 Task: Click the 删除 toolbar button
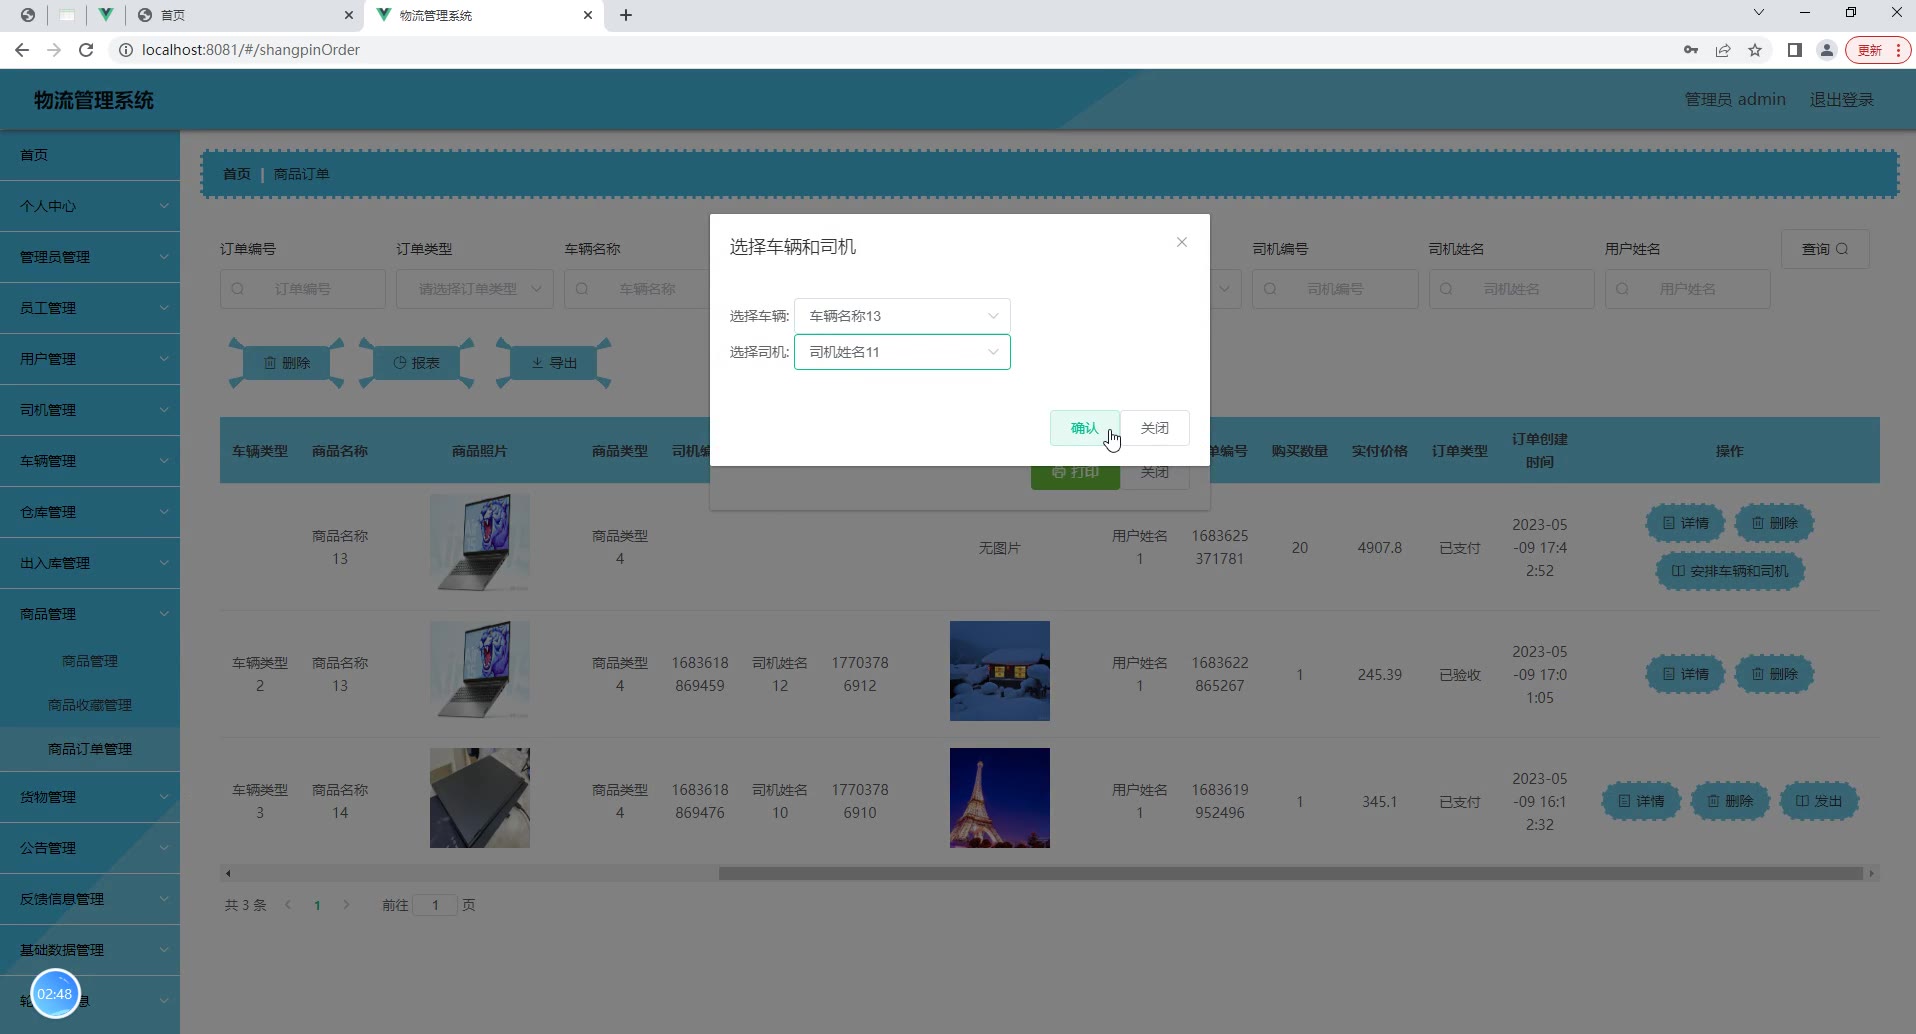[287, 363]
